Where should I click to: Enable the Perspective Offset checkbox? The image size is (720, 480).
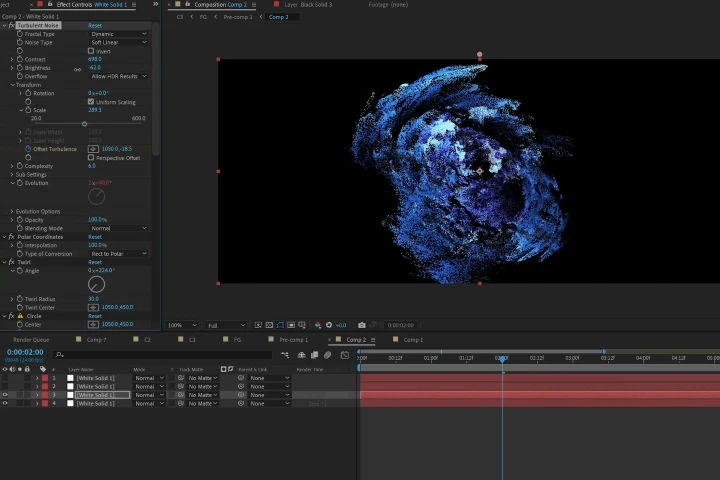(91, 158)
